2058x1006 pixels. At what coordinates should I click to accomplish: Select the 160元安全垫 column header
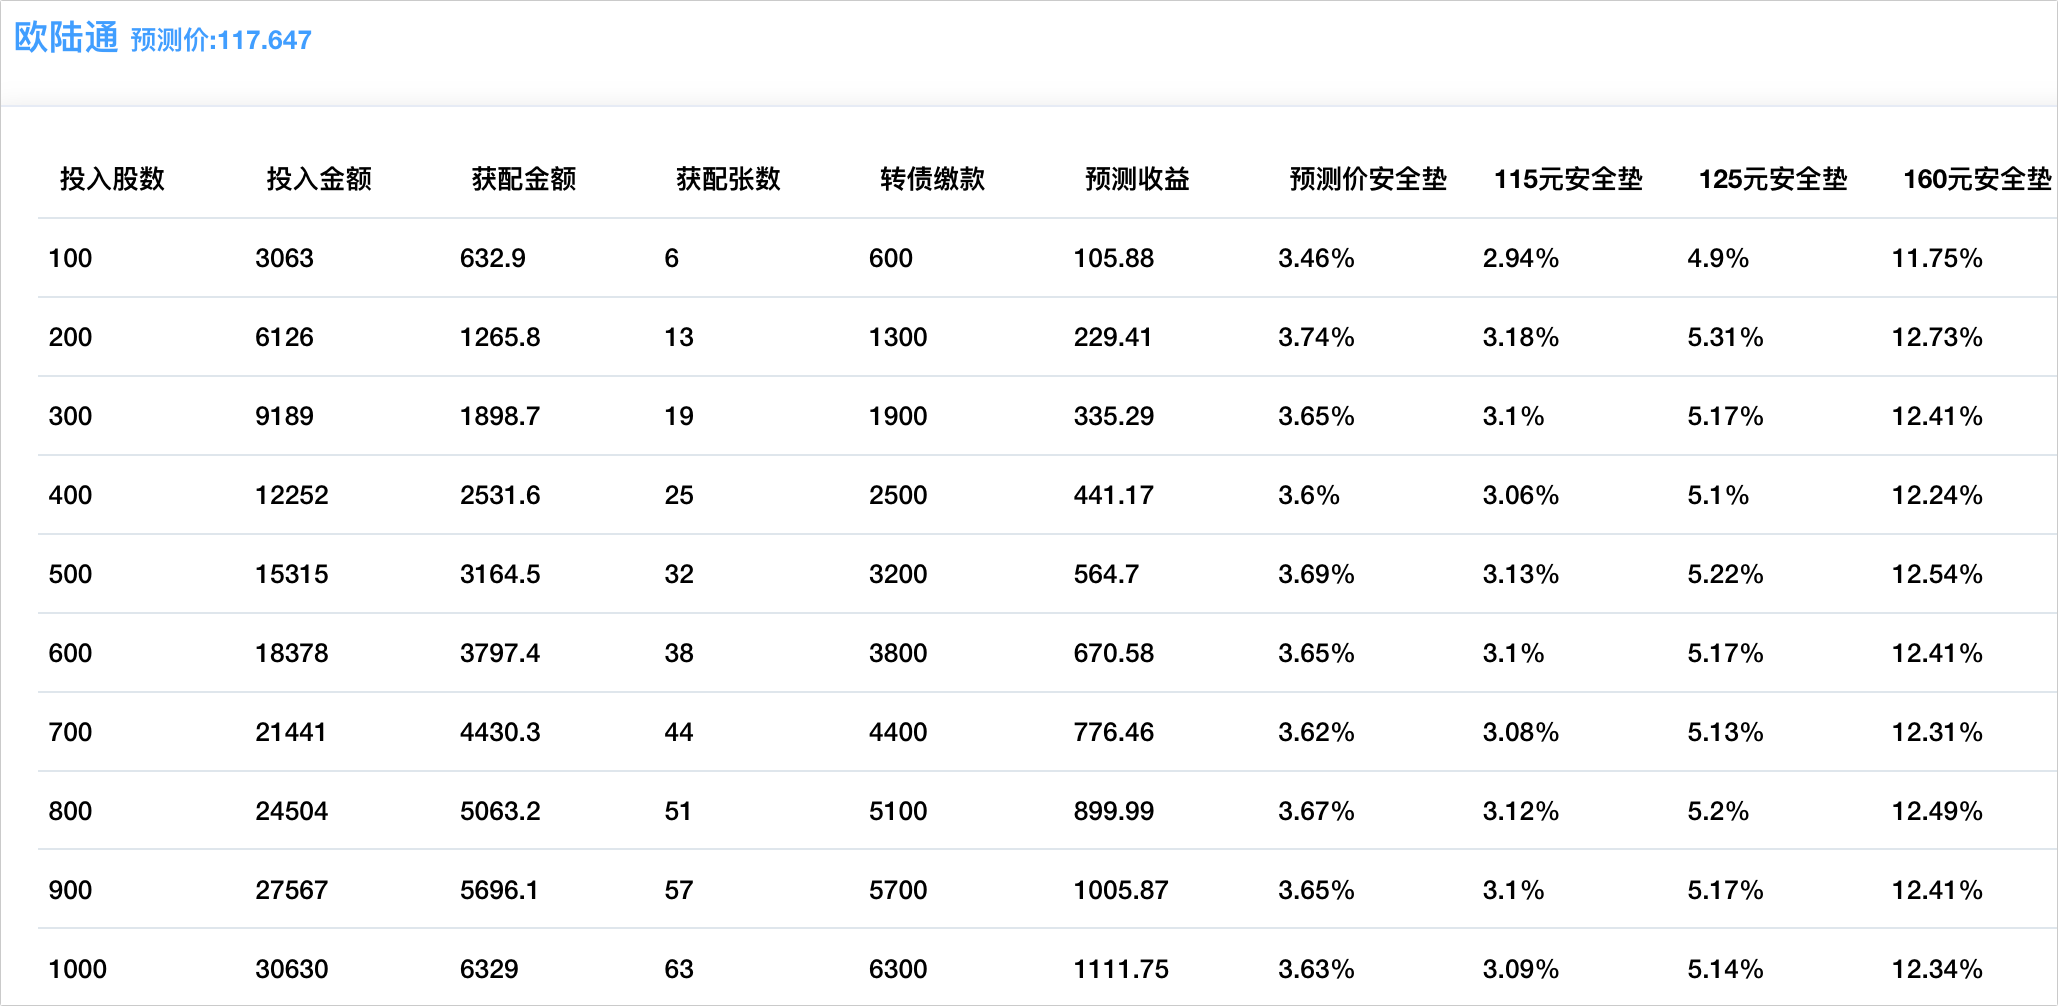point(1977,179)
